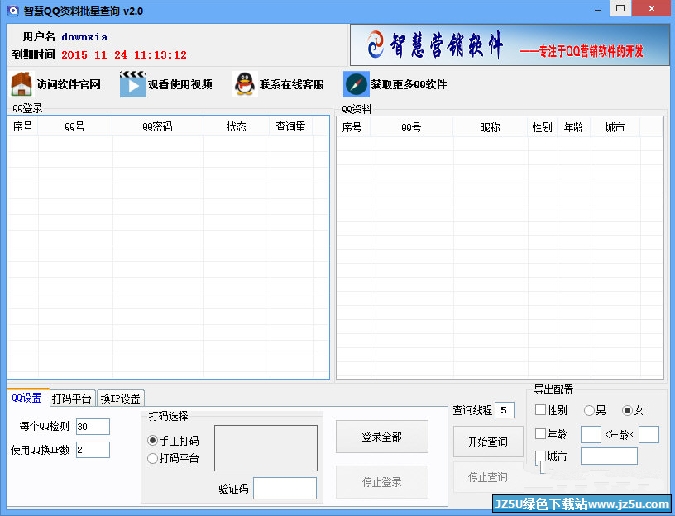The image size is (675, 516).
Task: Click the 智慧营销软件 banner
Action: coord(510,45)
